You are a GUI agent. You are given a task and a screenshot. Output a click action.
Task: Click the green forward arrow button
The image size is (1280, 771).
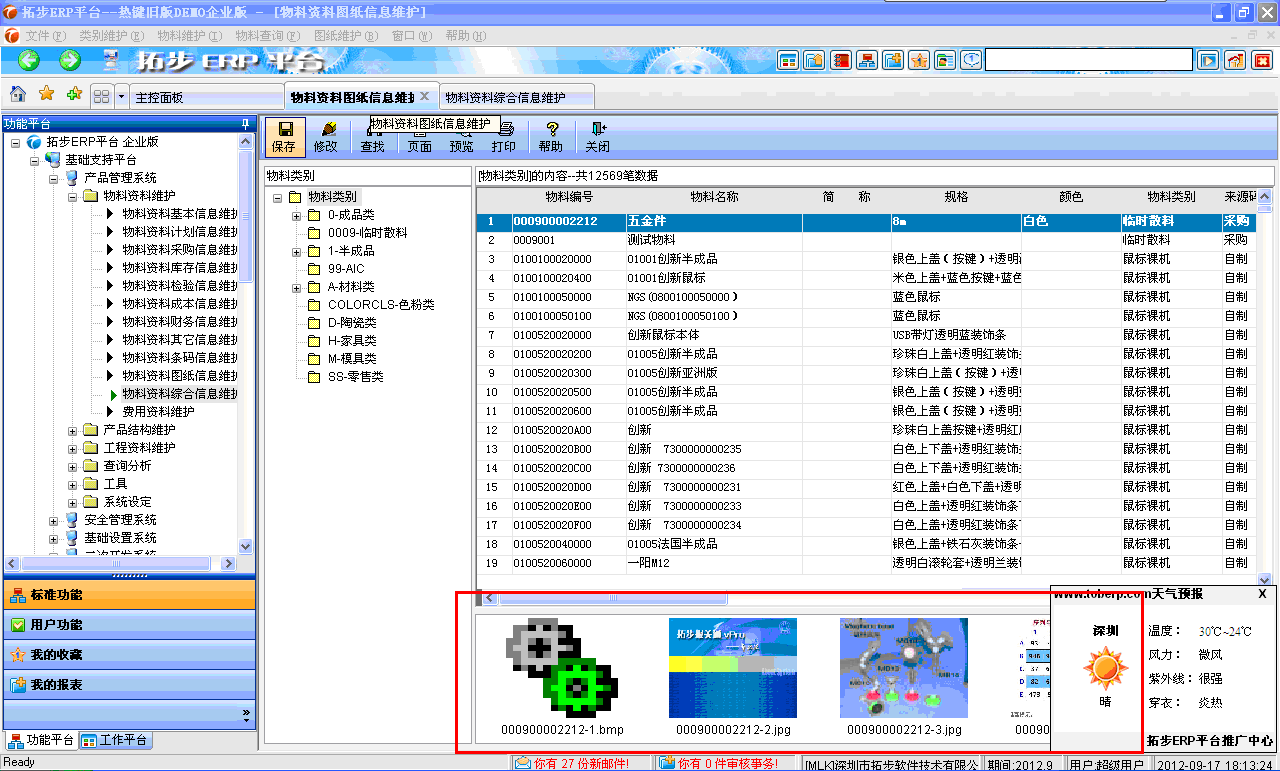(x=70, y=60)
